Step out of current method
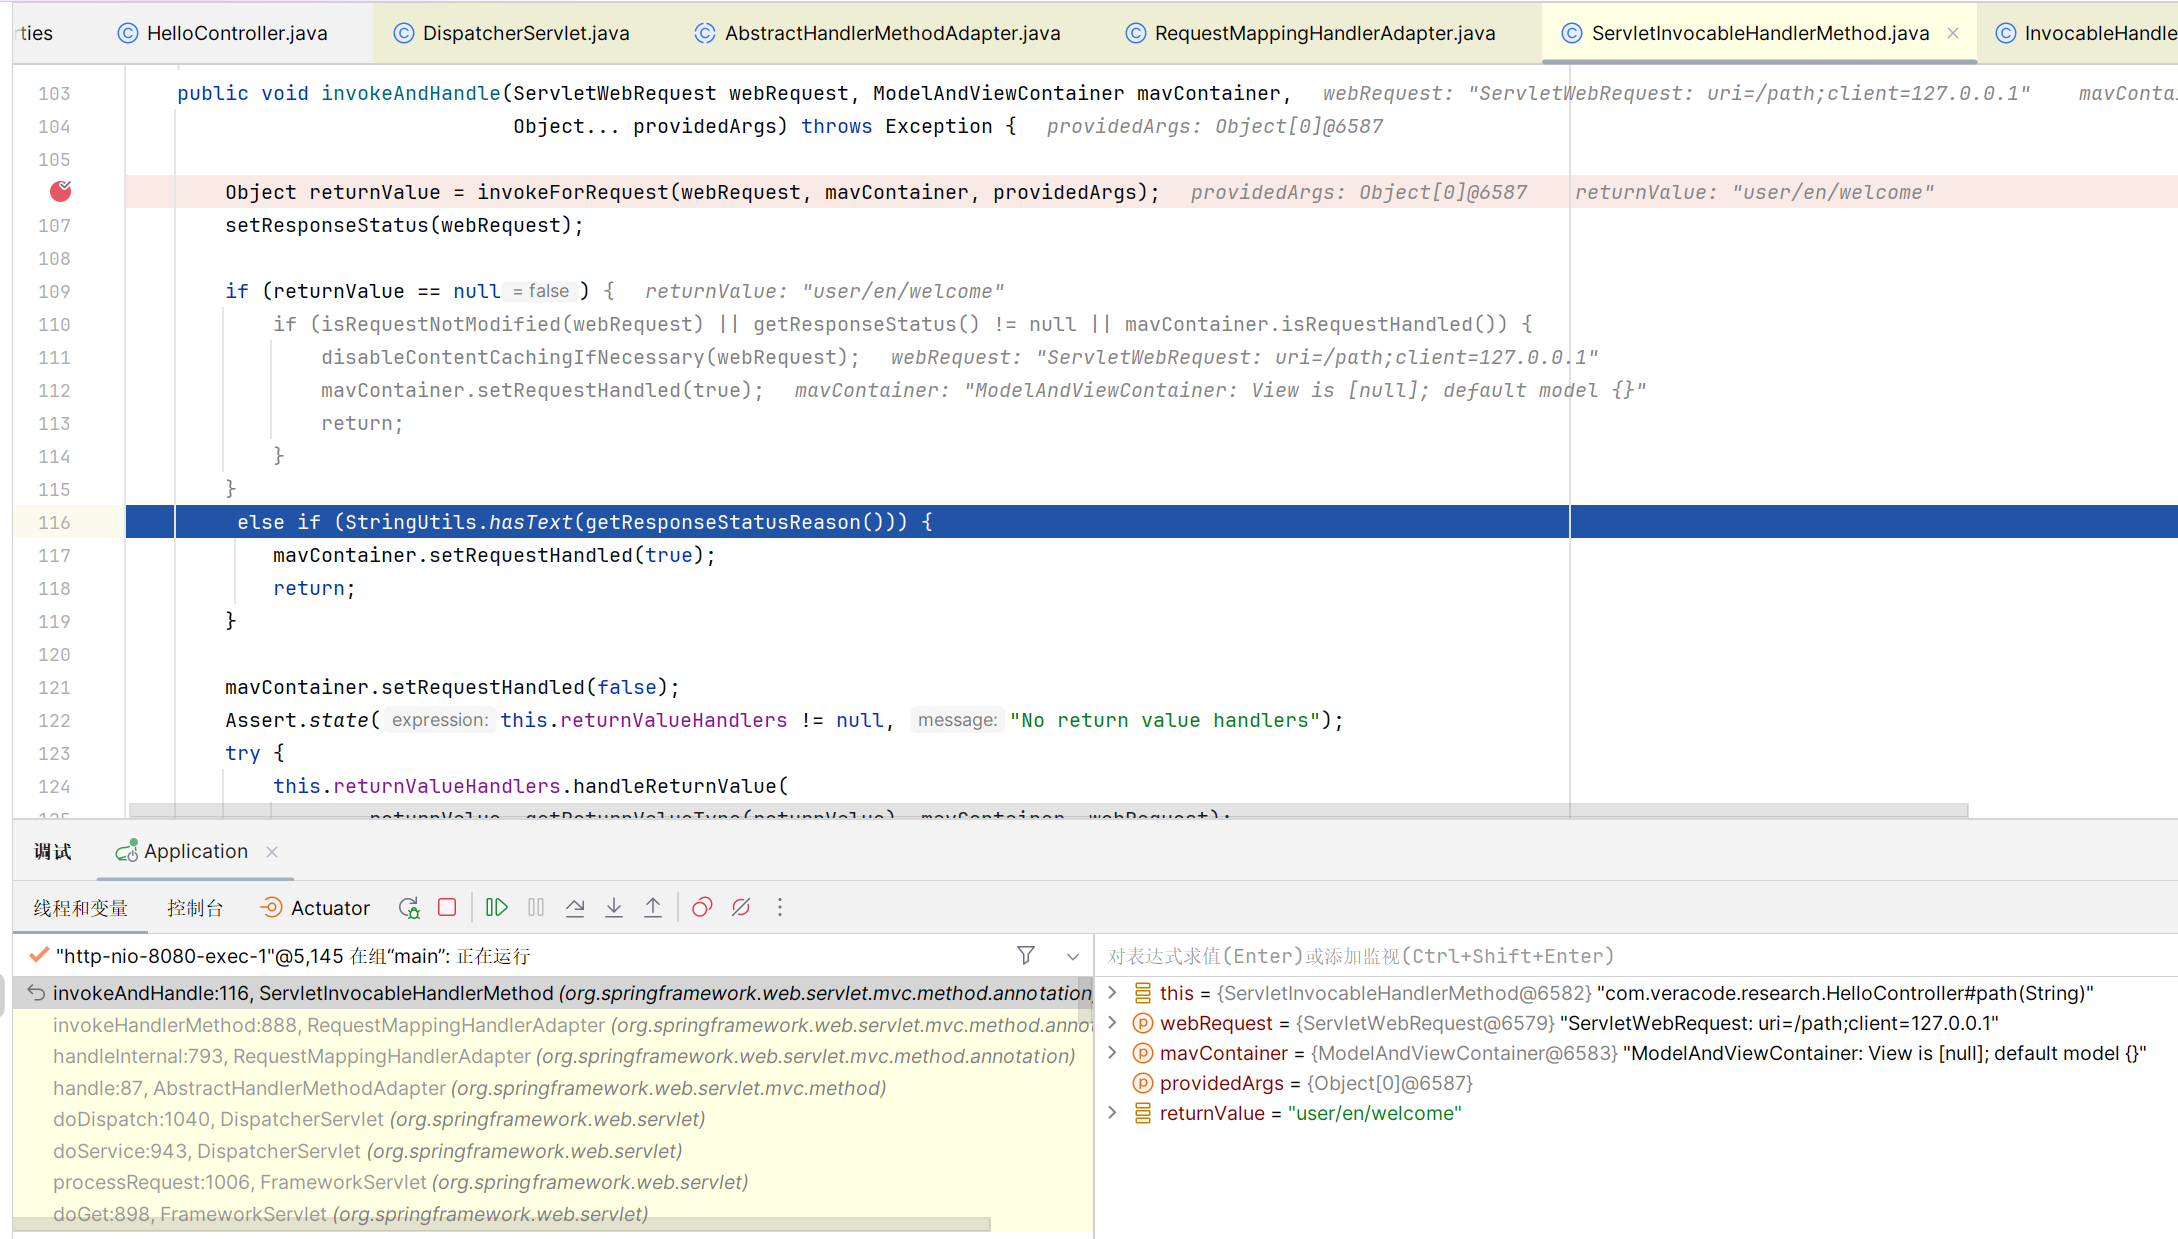The width and height of the screenshot is (2178, 1239). [653, 908]
